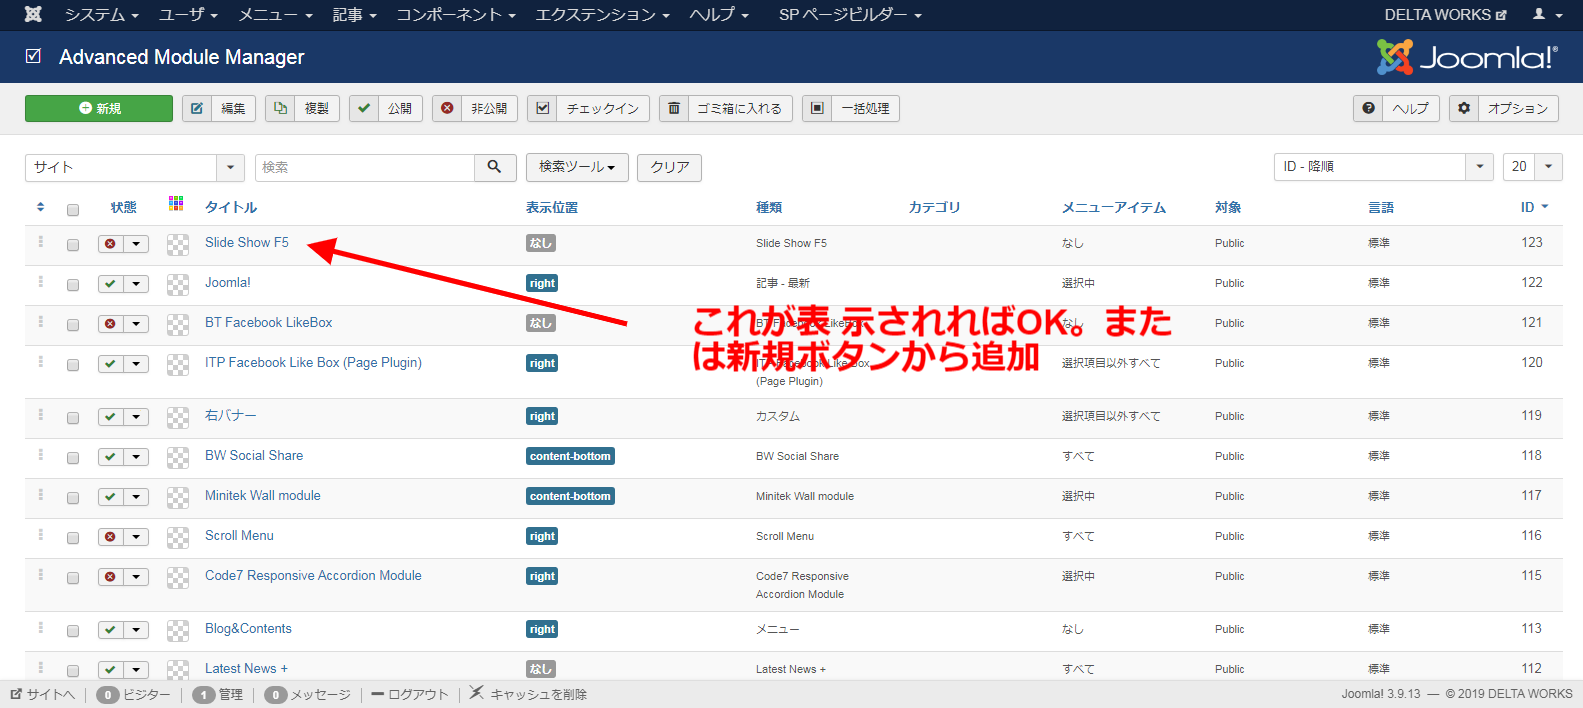This screenshot has width=1583, height=708.
Task: Toggle status icon of 右バナー module
Action: (x=110, y=417)
